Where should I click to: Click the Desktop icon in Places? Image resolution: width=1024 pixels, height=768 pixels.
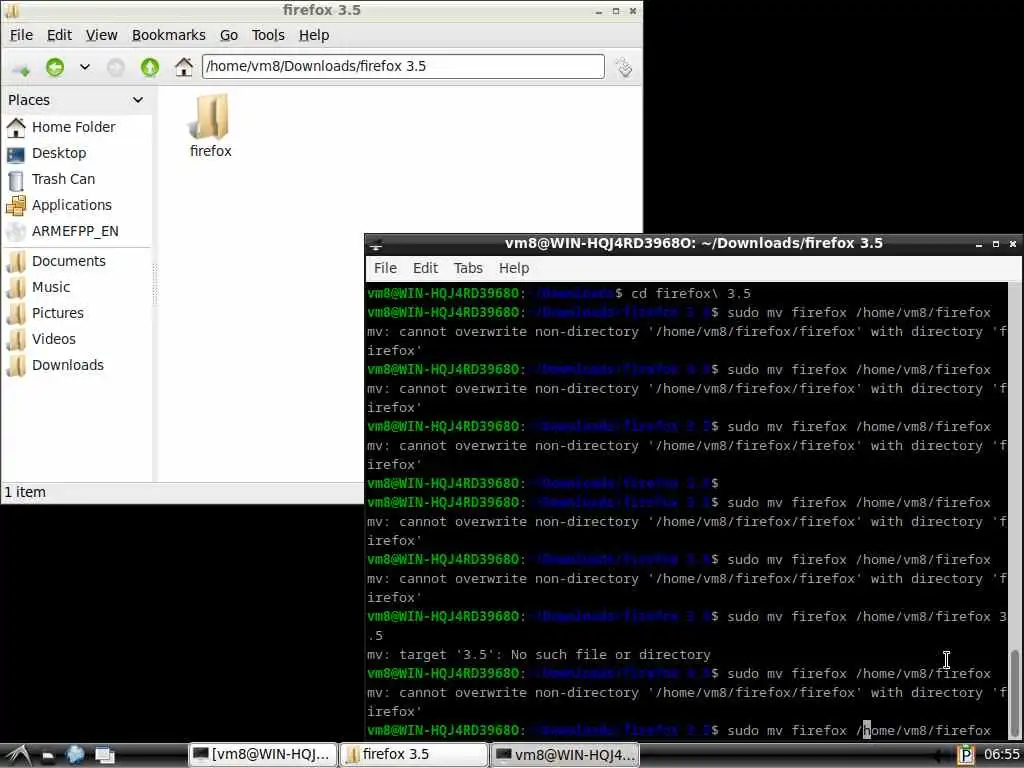[x=16, y=154]
